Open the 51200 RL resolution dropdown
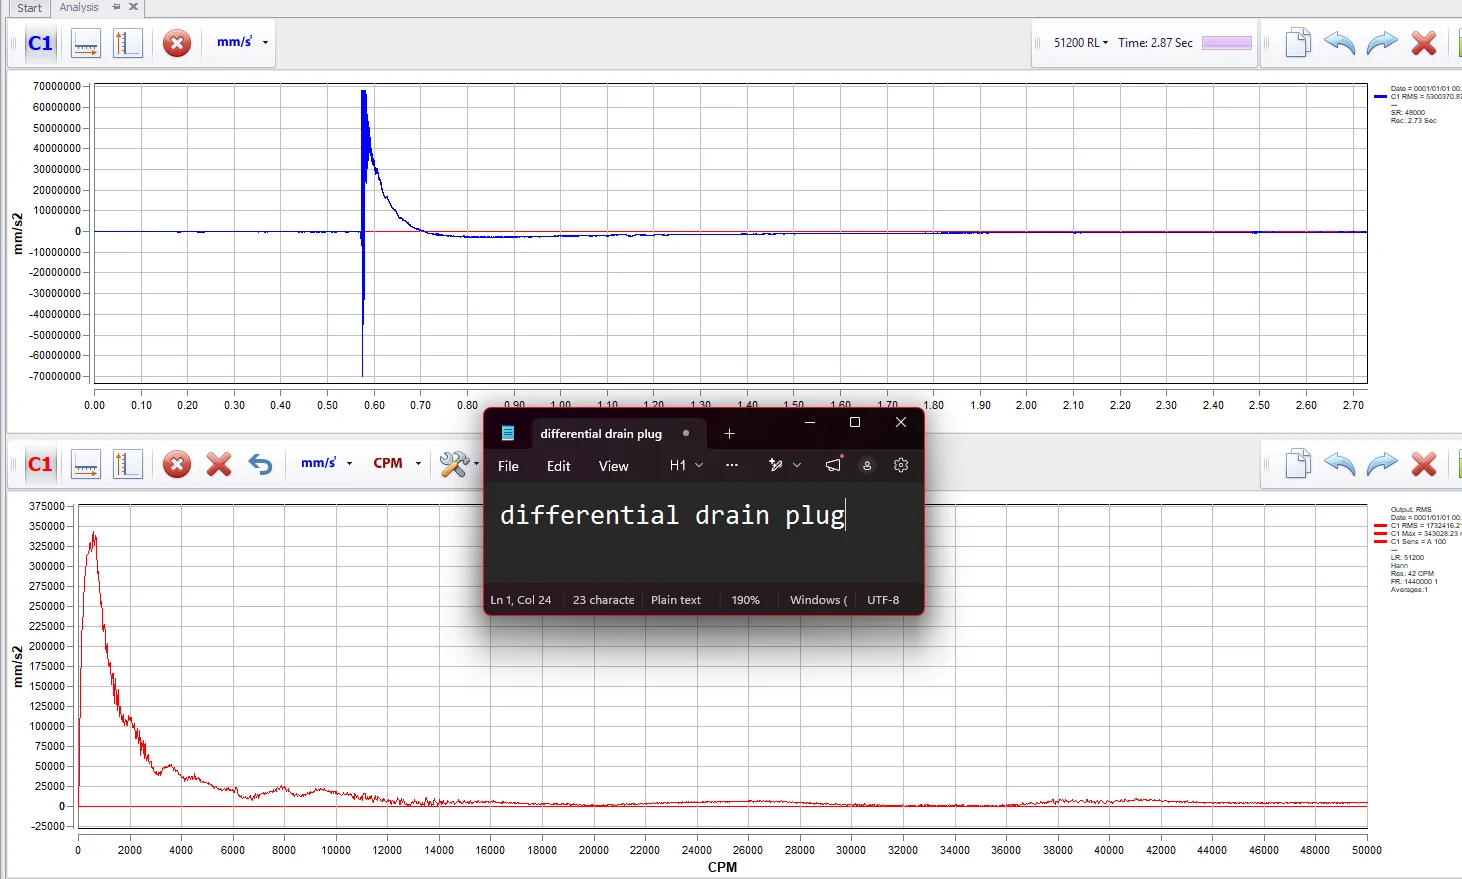Screen dimensions: 1462x879 coord(1081,43)
